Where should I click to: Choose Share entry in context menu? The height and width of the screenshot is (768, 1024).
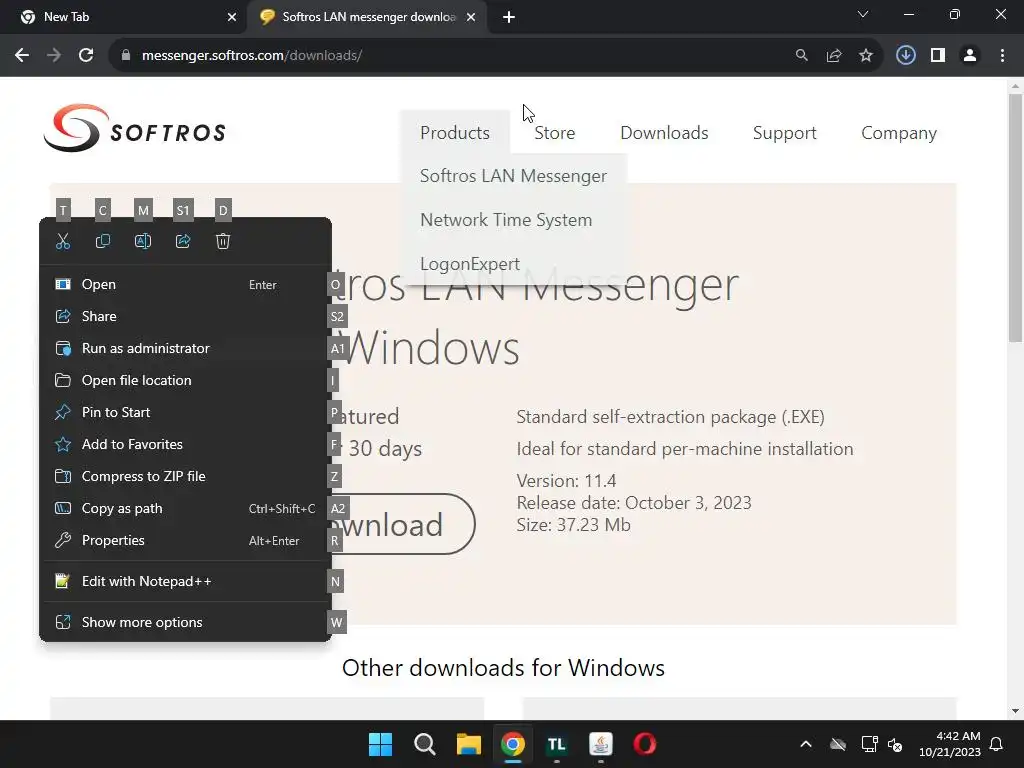185,317
